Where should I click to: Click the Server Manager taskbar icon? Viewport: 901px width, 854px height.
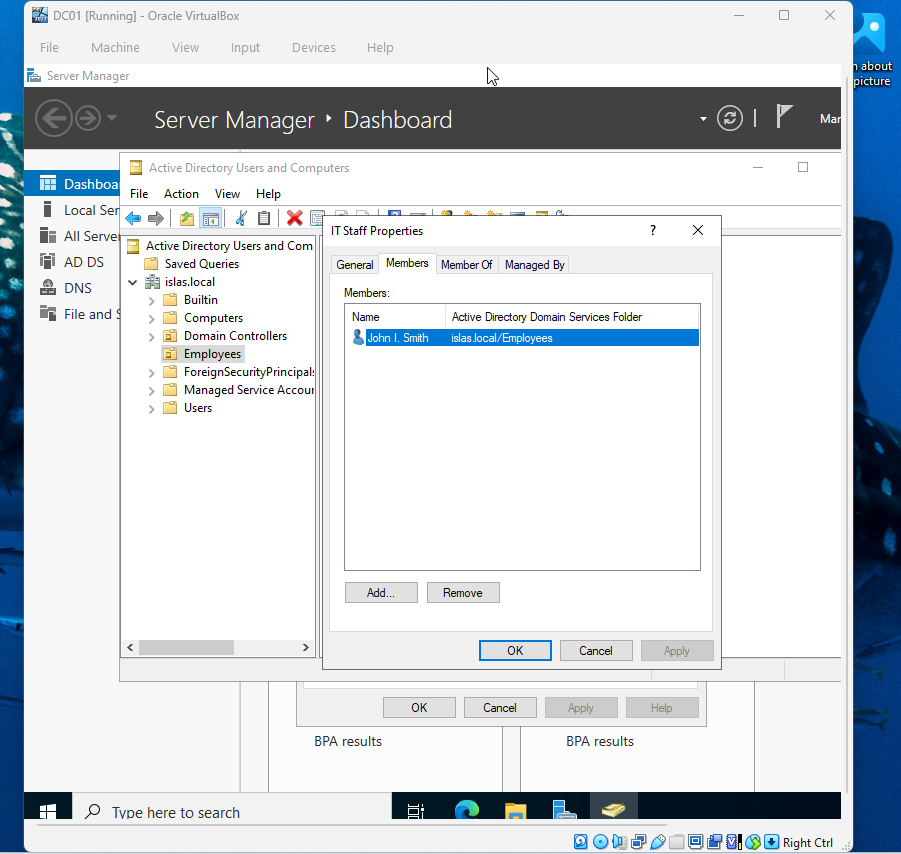pyautogui.click(x=564, y=809)
